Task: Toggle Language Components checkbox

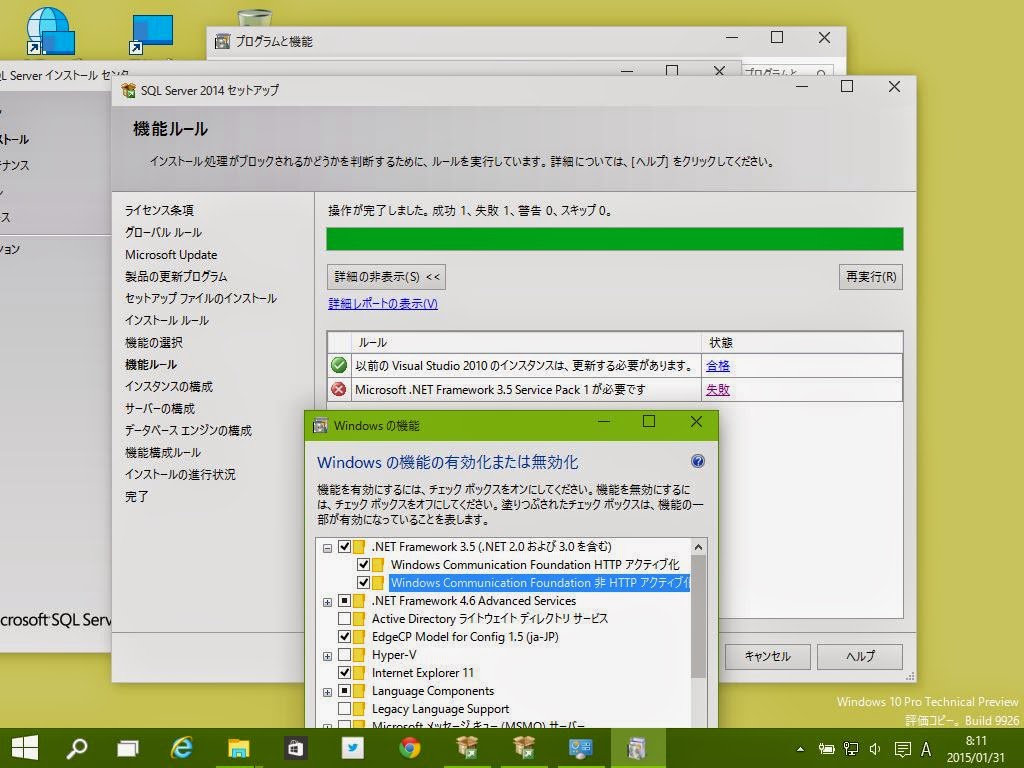Action: pos(344,691)
